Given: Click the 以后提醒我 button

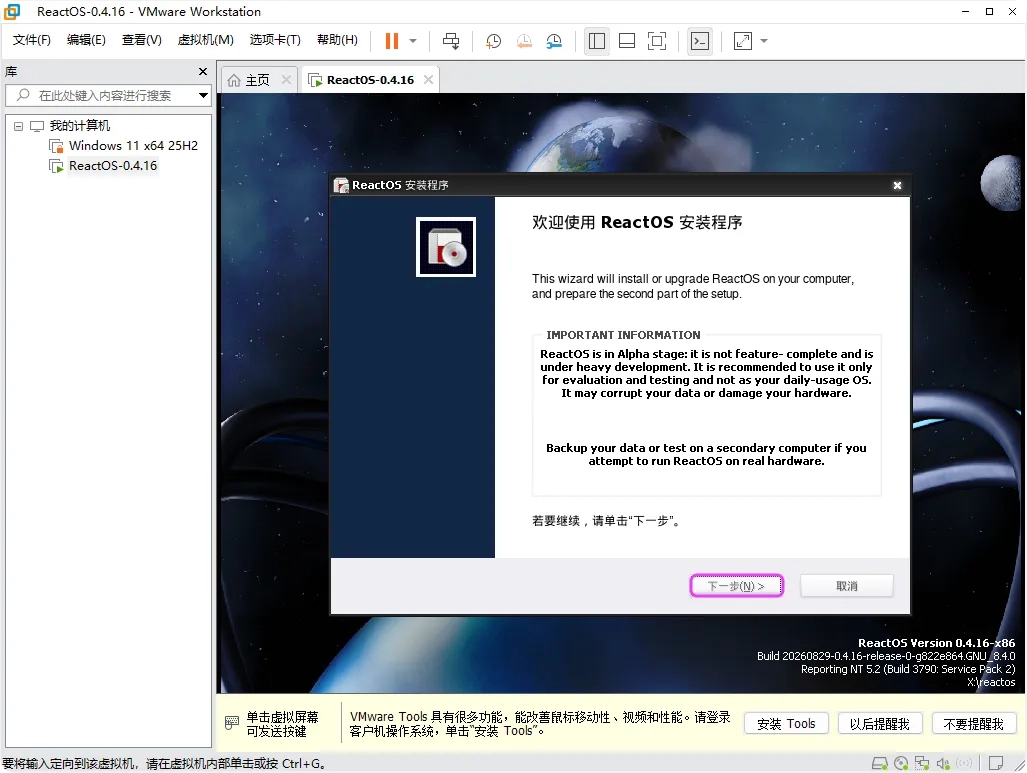Looking at the screenshot, I should coord(880,724).
